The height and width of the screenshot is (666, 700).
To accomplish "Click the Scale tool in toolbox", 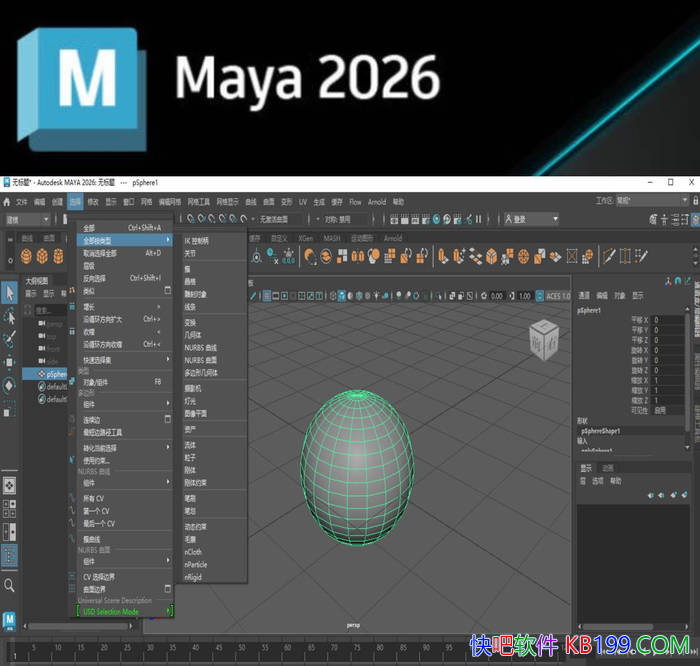I will tap(9, 409).
